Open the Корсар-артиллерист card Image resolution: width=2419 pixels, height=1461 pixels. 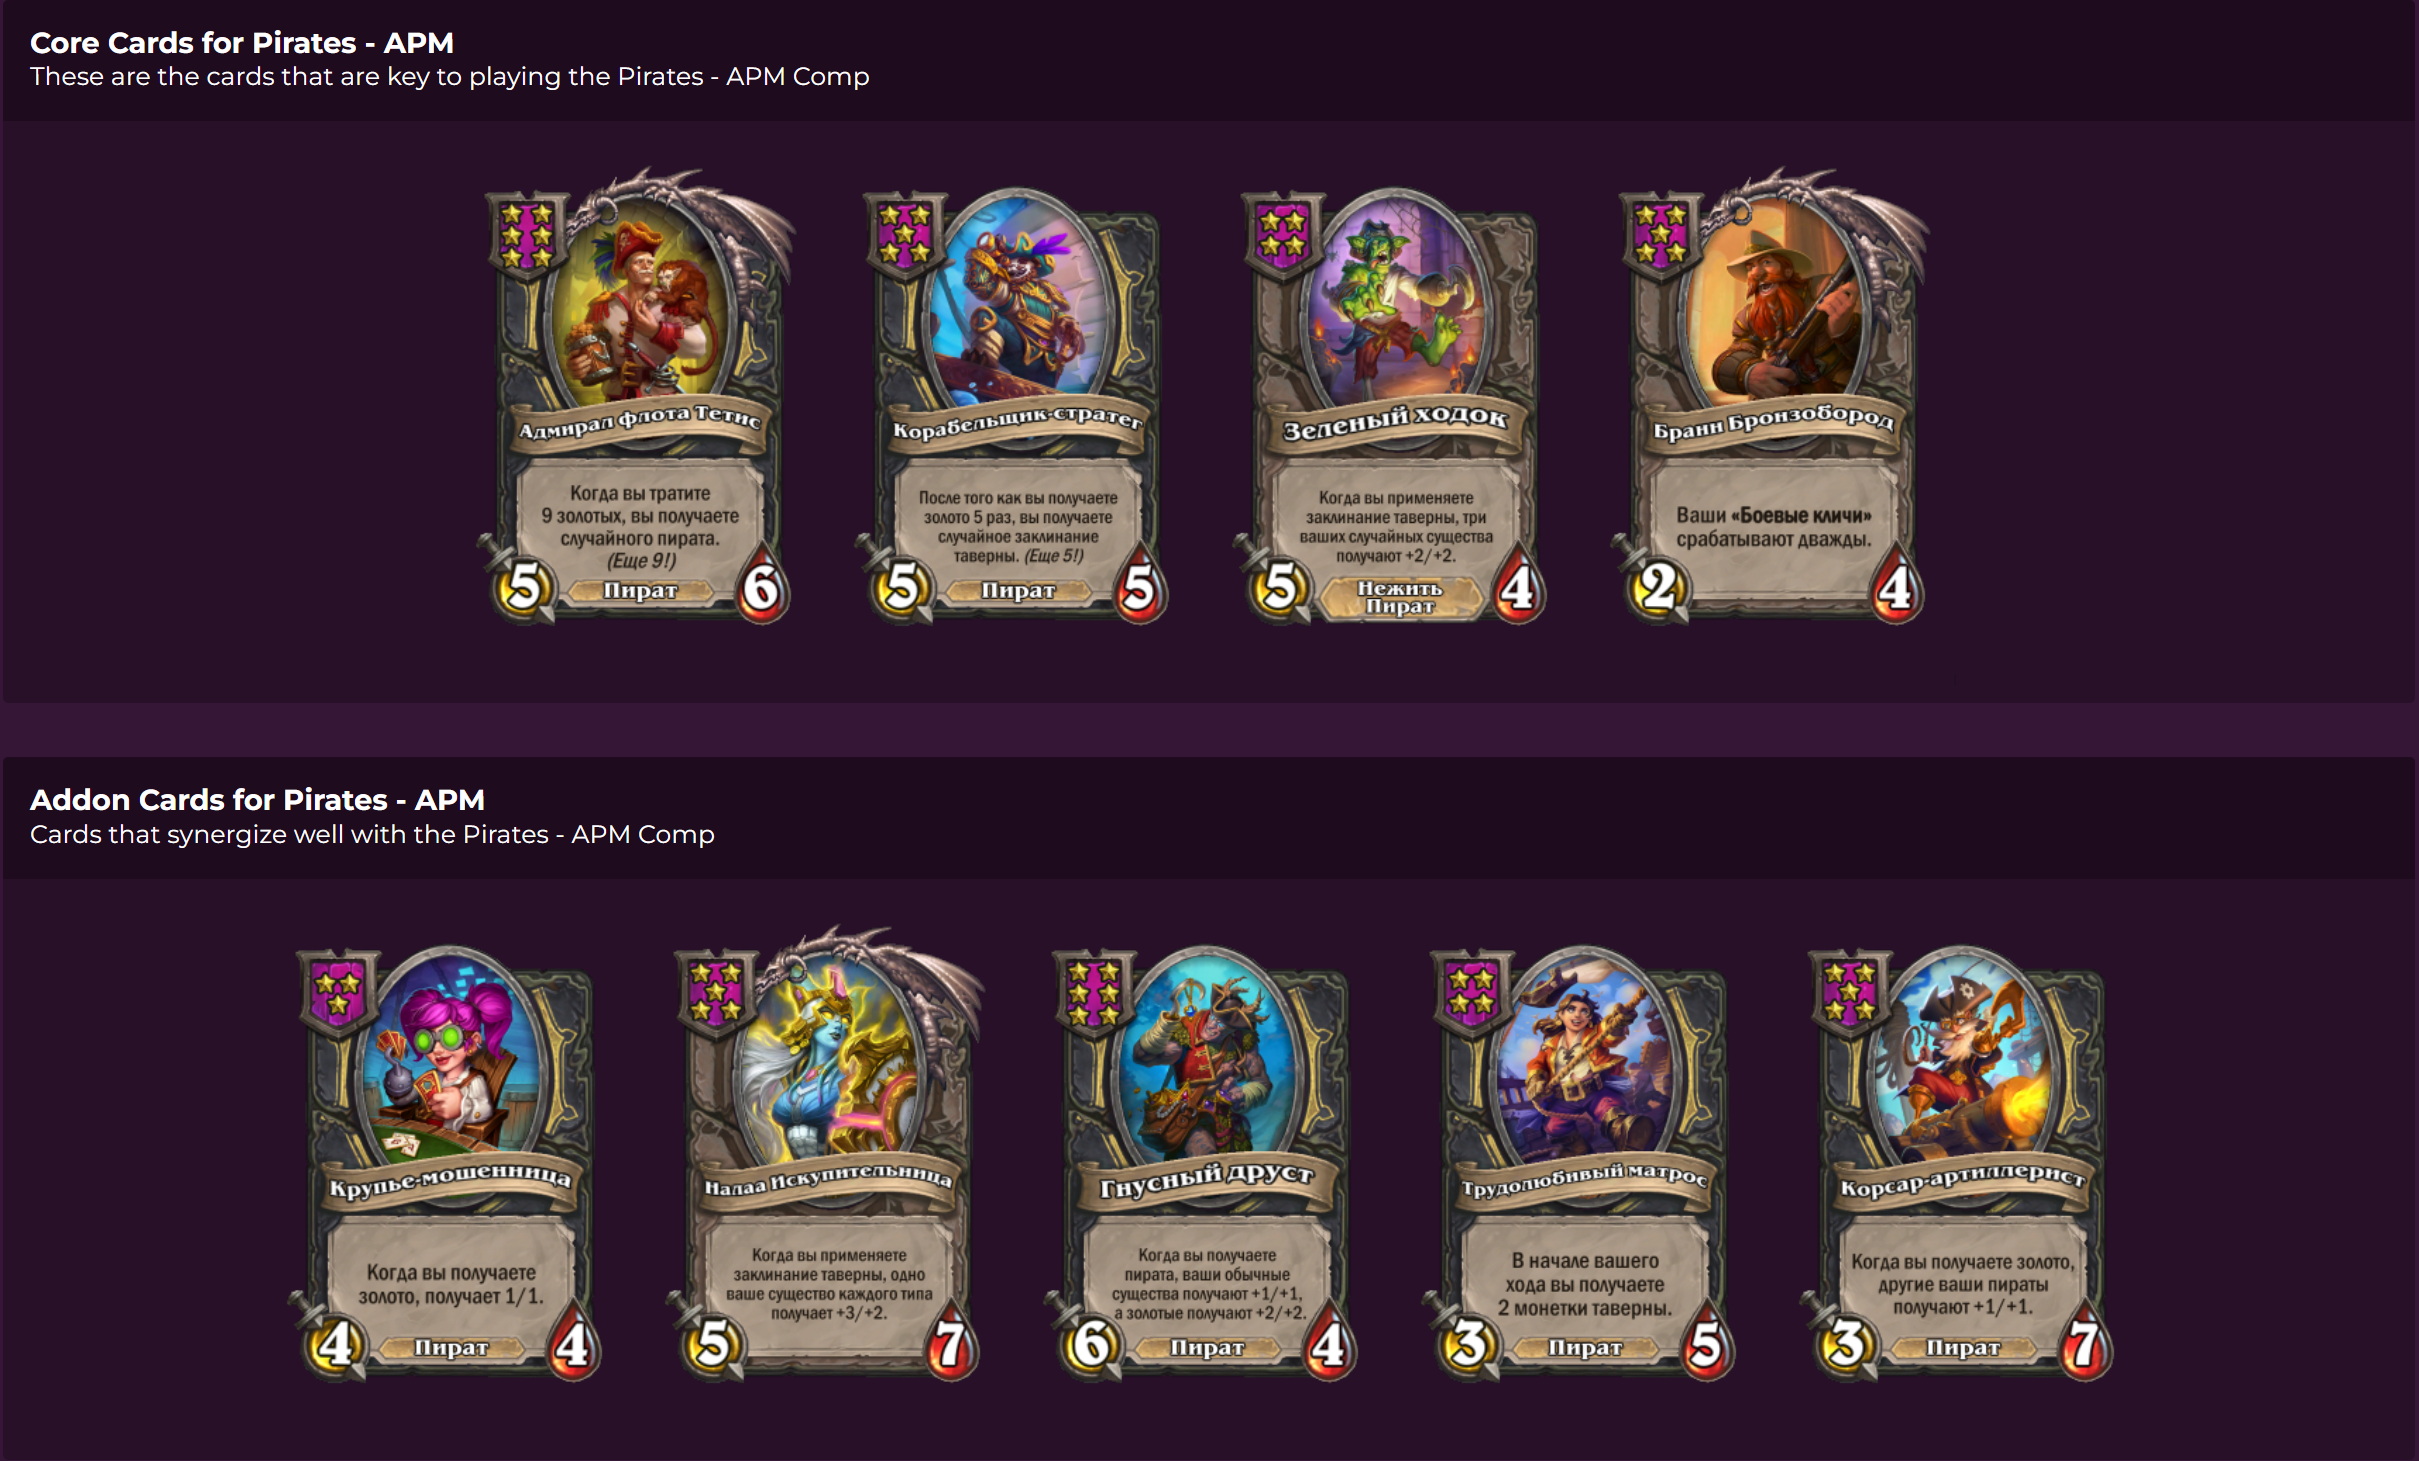(1962, 1163)
